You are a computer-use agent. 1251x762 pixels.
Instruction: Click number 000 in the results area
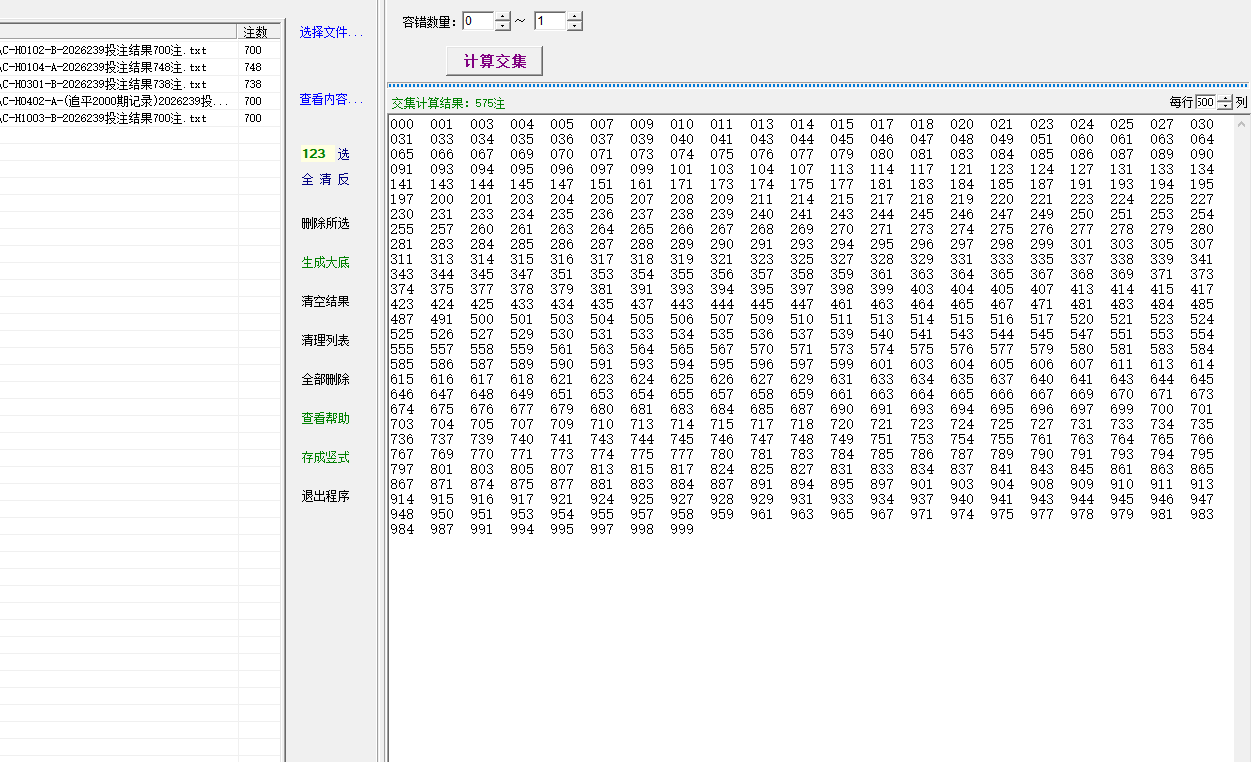tap(402, 125)
